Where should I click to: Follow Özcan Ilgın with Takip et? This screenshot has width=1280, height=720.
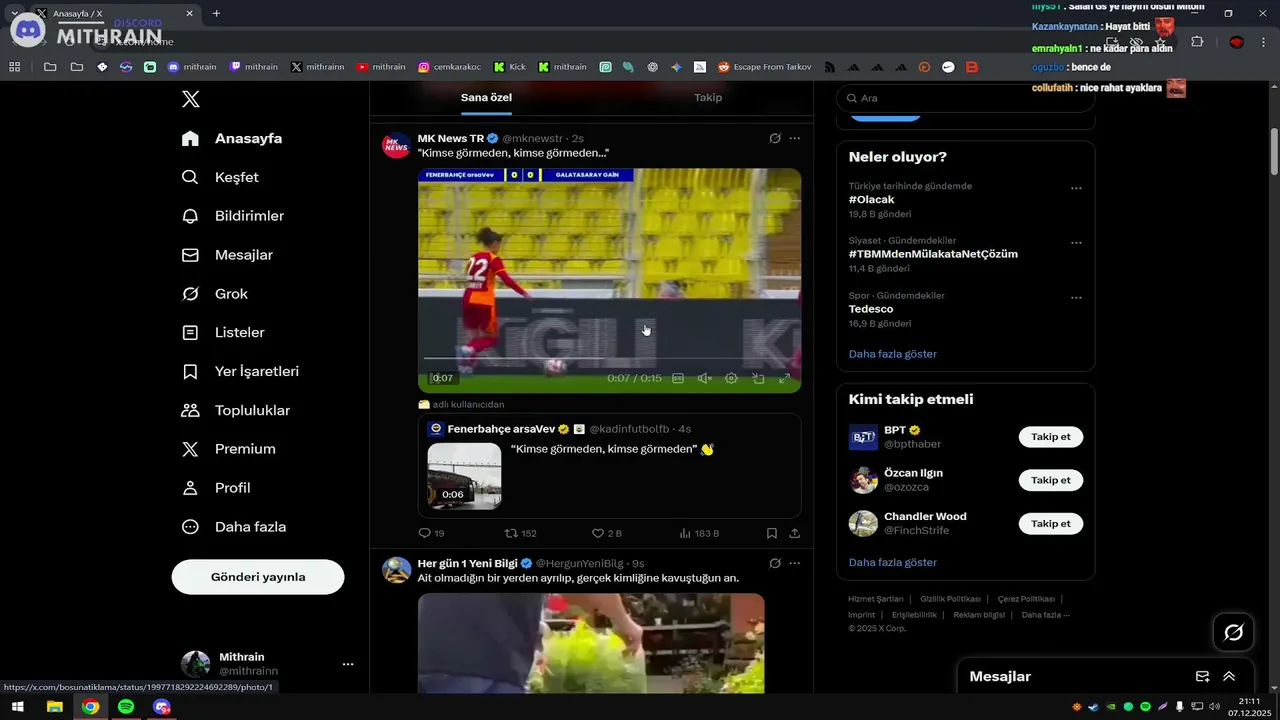pos(1051,480)
